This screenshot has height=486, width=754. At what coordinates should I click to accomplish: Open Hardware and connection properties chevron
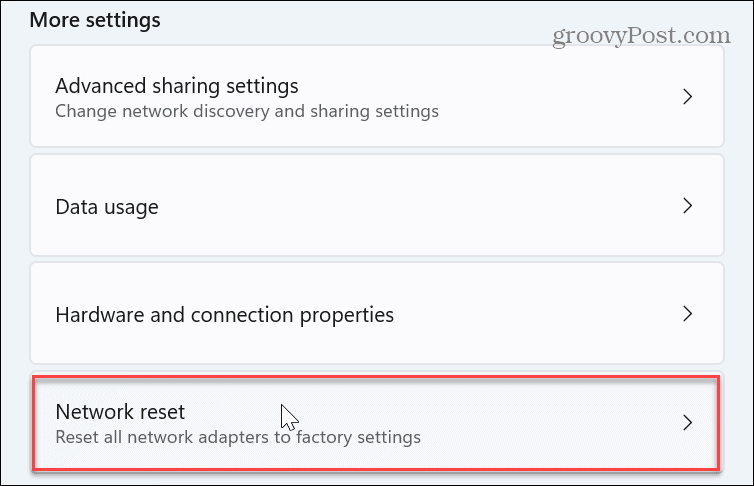pyautogui.click(x=687, y=314)
